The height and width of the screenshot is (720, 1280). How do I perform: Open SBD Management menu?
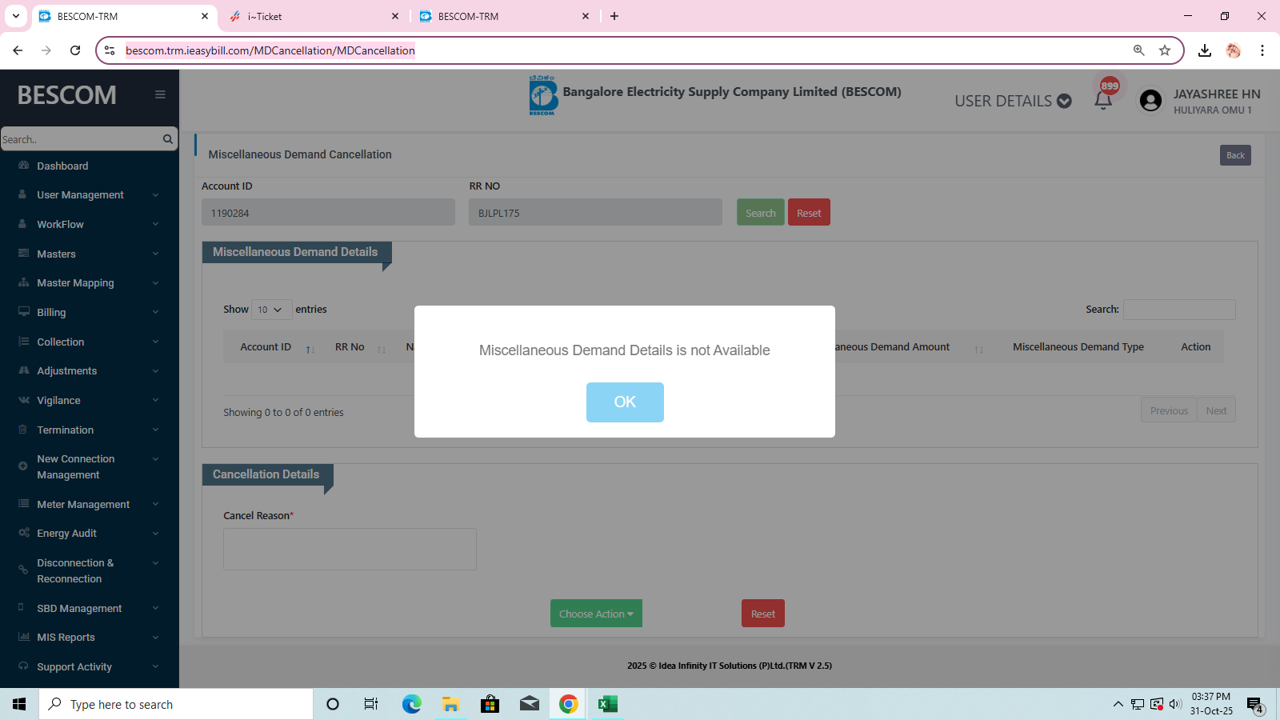click(x=89, y=608)
